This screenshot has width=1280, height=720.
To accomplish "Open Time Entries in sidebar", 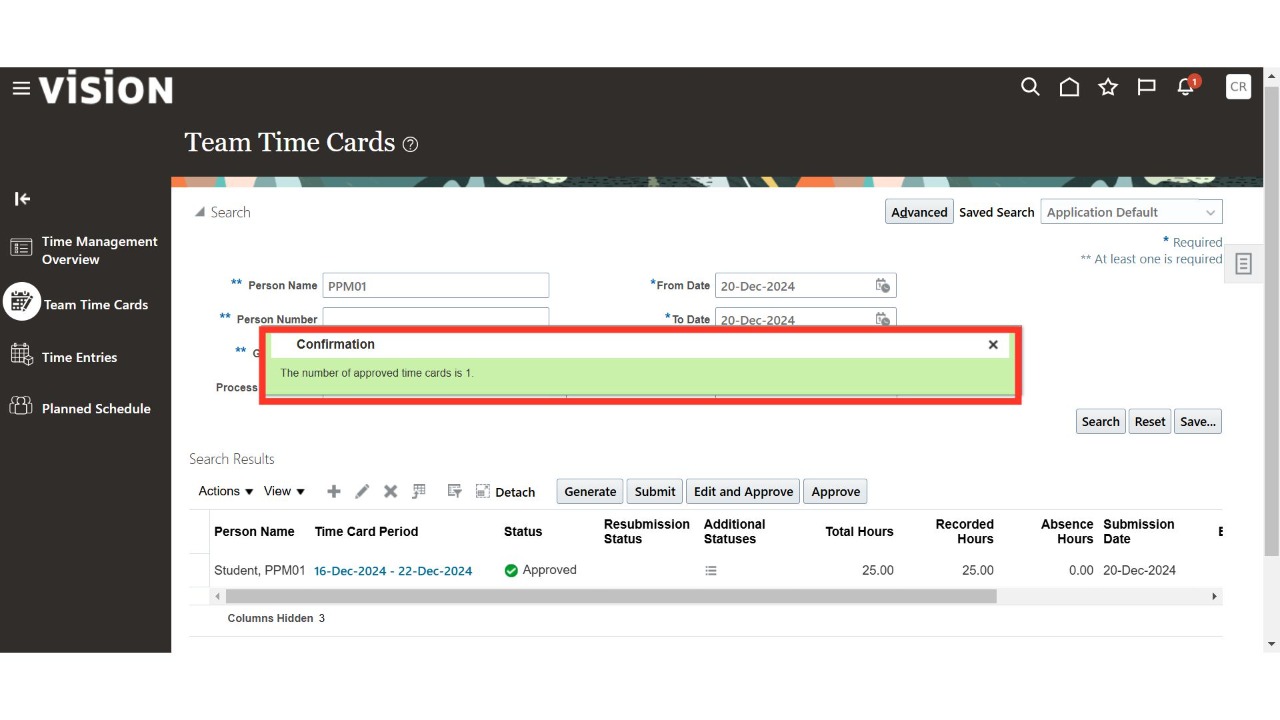I will click(64, 357).
